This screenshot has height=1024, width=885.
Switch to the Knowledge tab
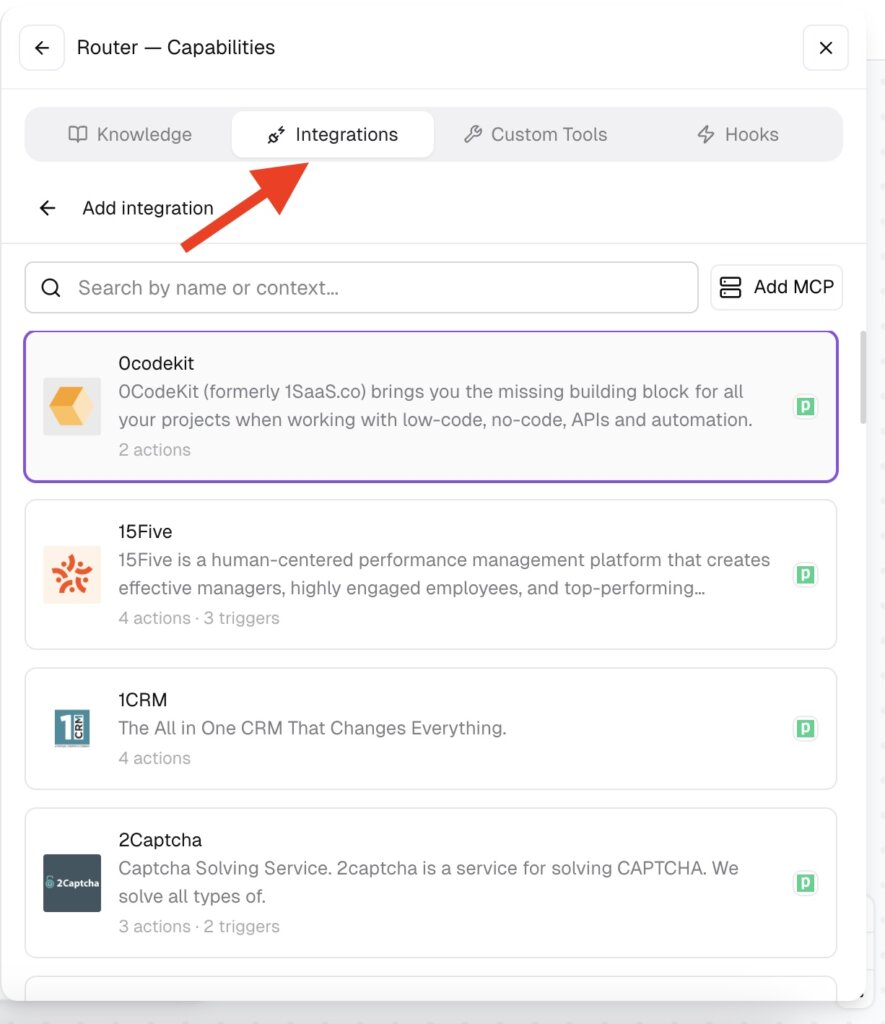point(130,135)
